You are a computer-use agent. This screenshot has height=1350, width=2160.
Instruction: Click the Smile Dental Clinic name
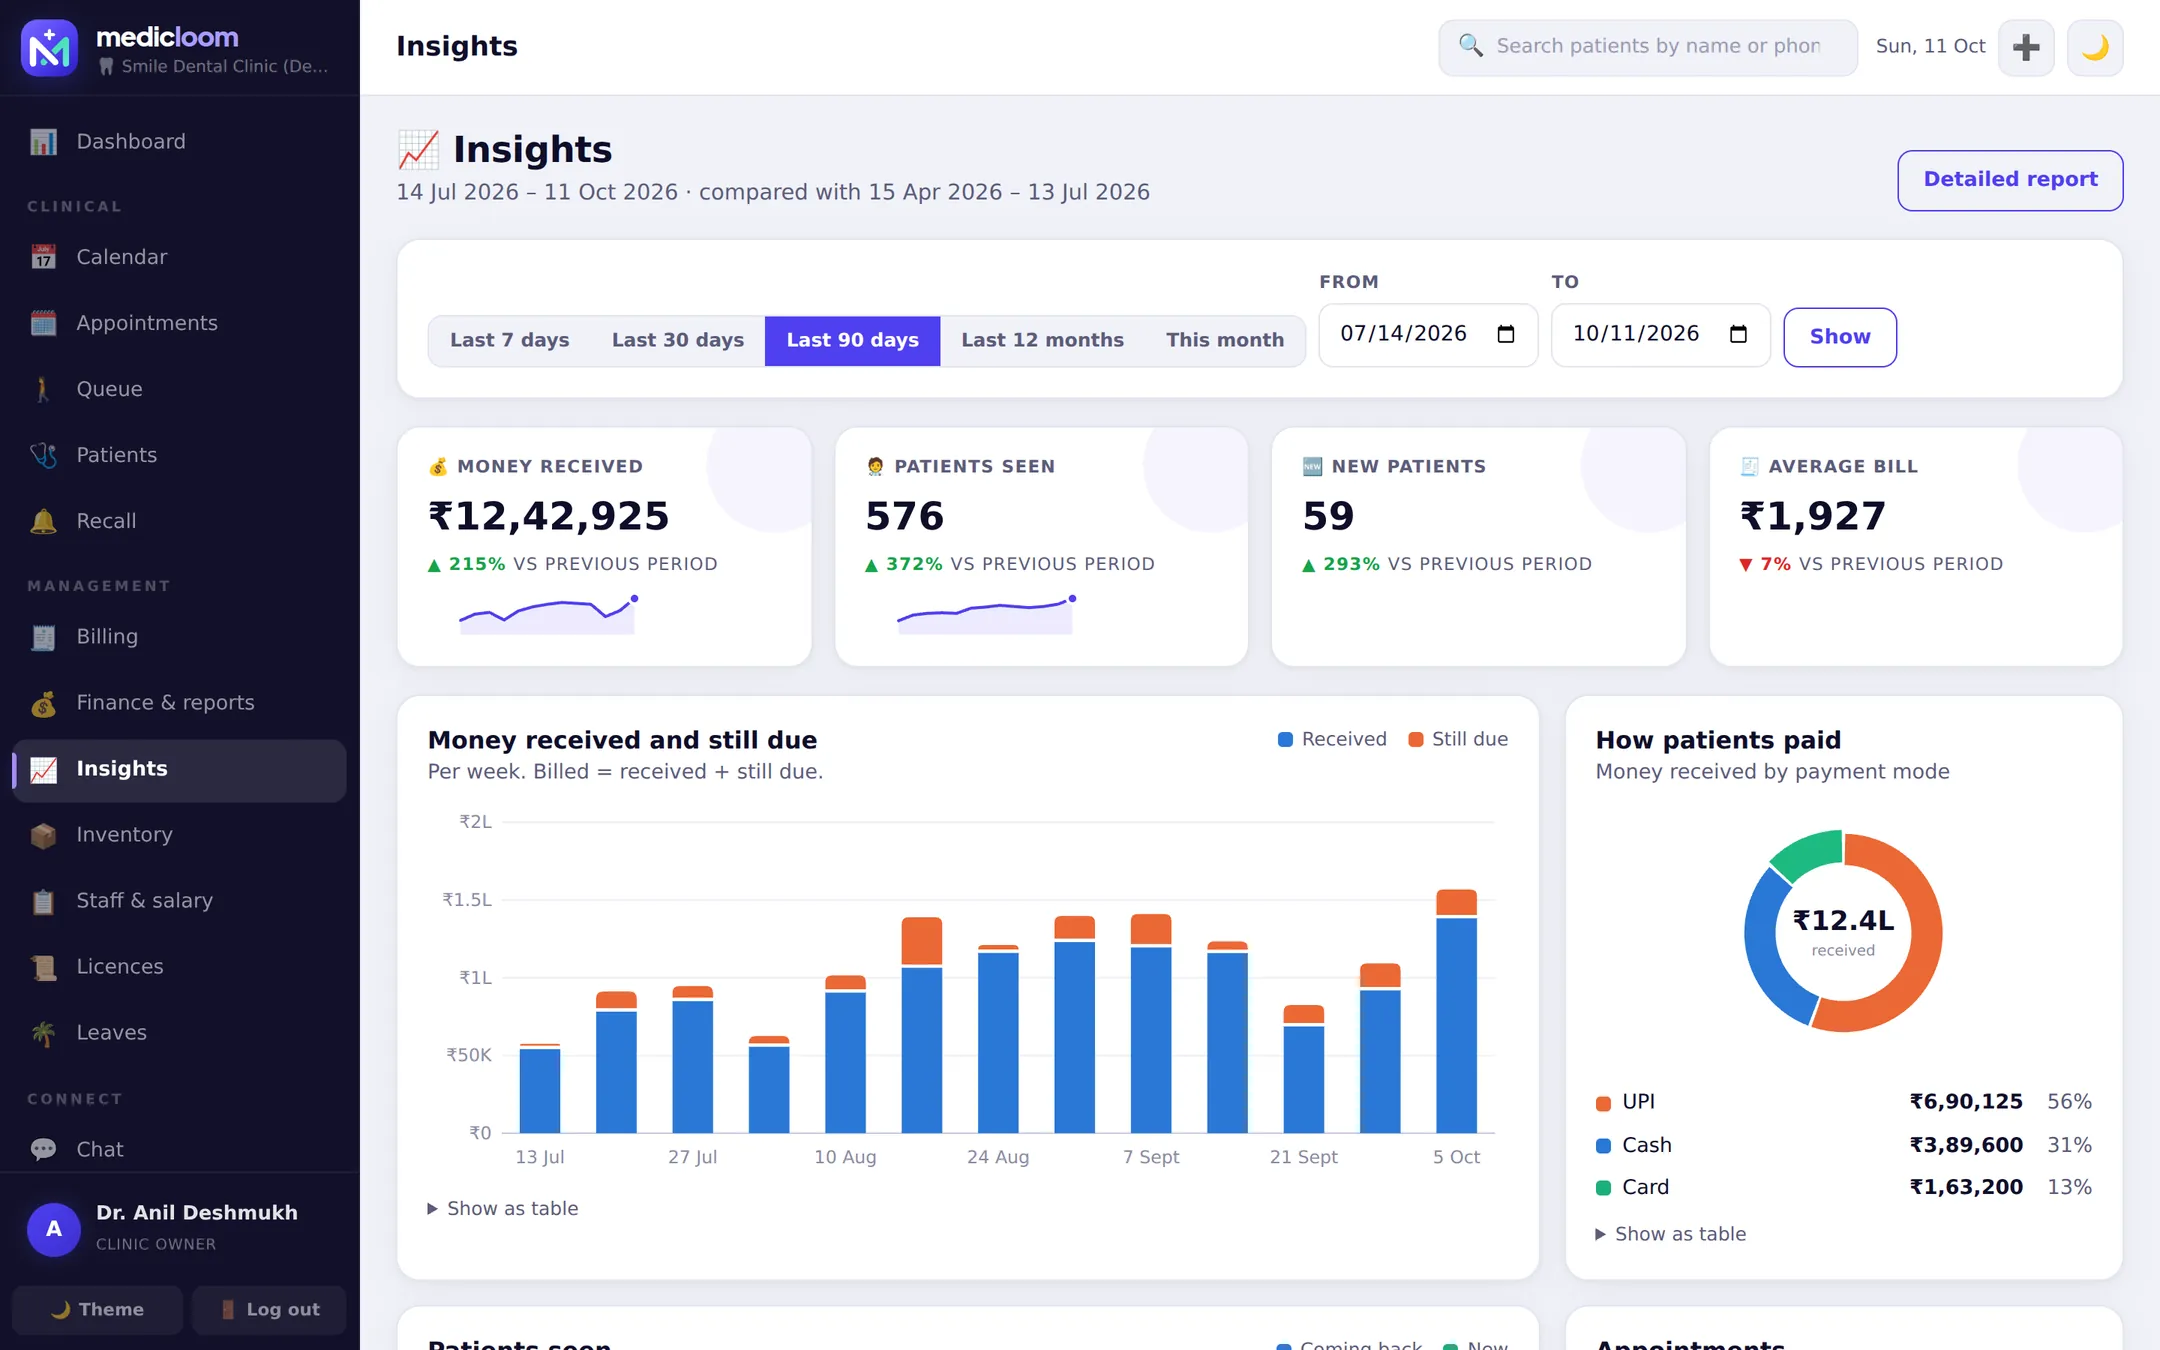(224, 66)
